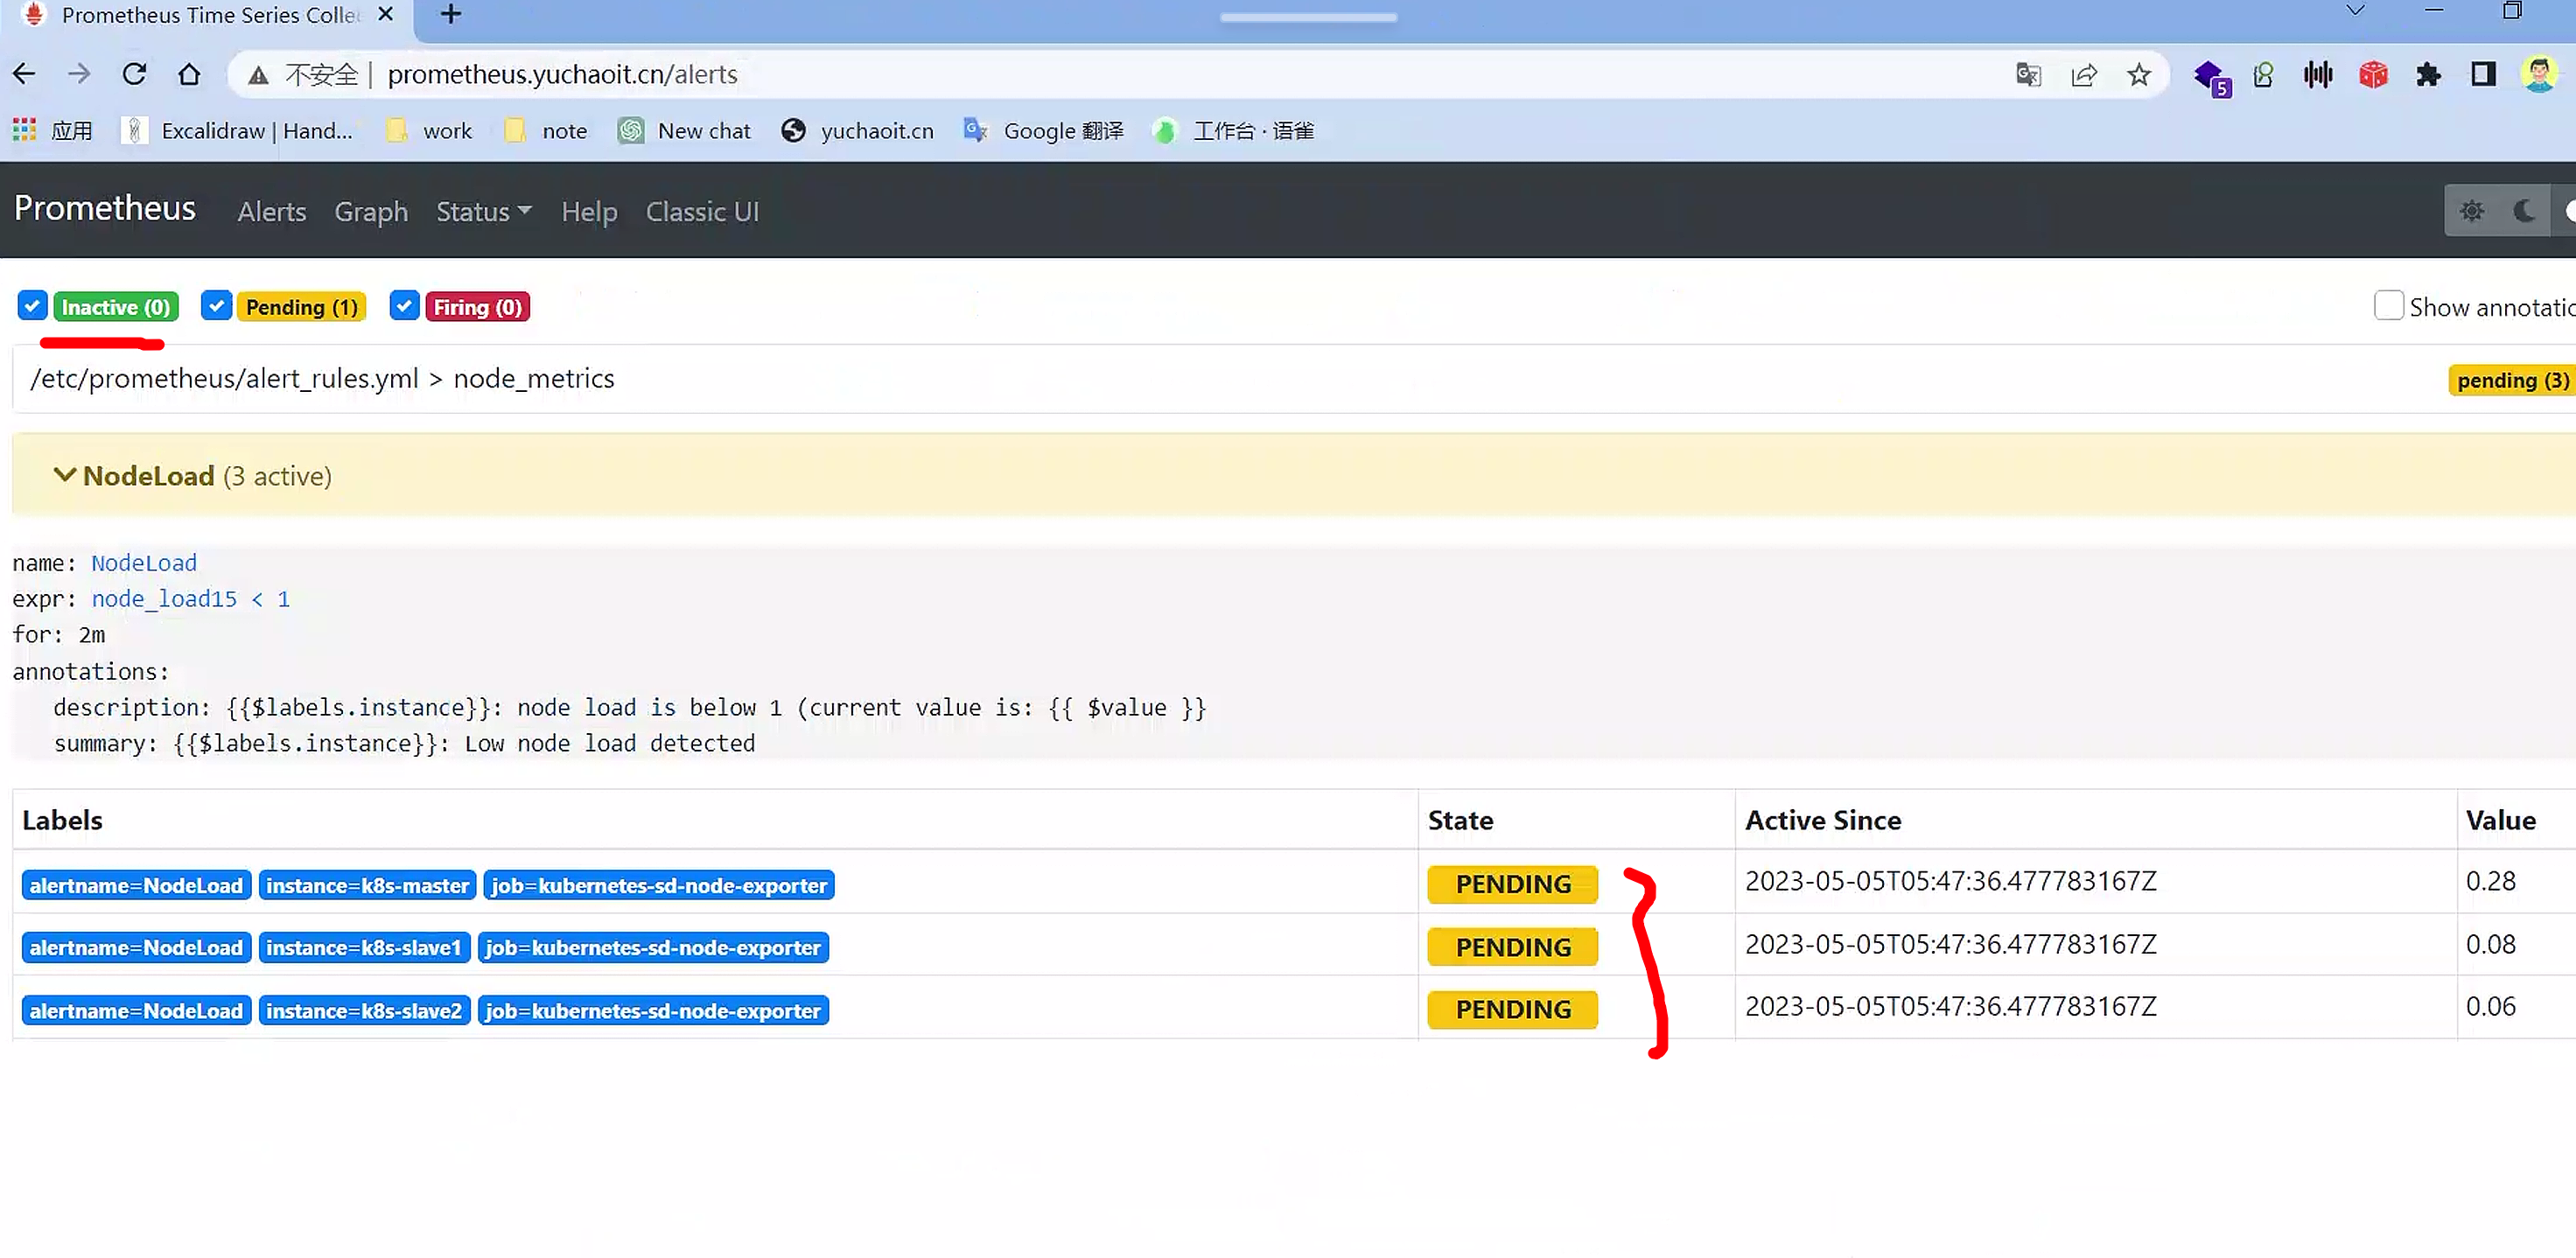Screen dimensions: 2576x1258
Task: Open the browser extensions puzzle icon
Action: 2428,74
